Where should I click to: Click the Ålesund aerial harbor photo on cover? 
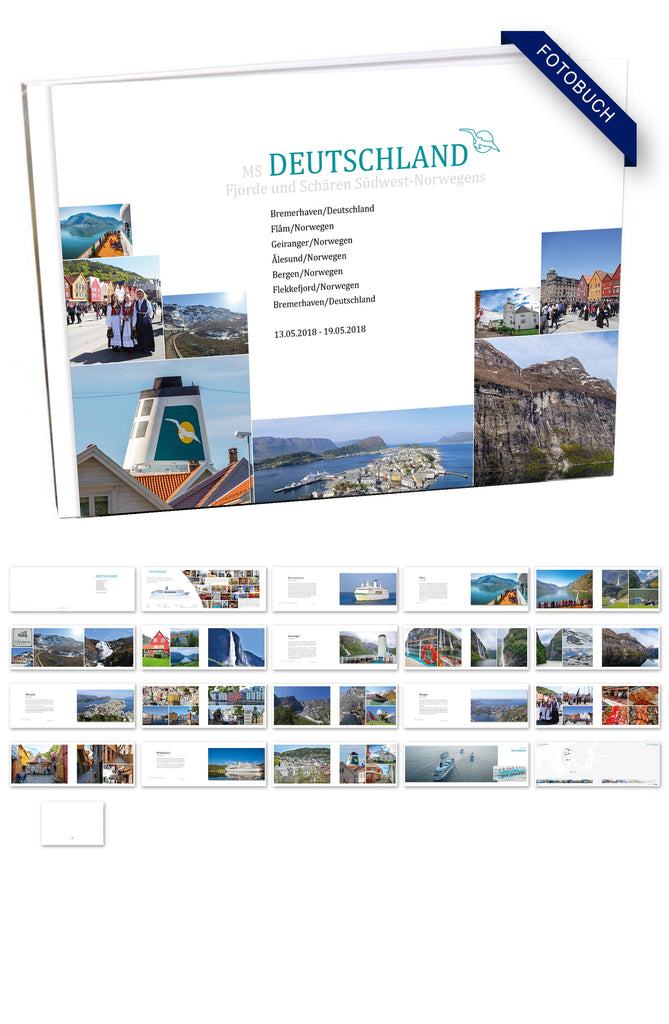click(362, 455)
